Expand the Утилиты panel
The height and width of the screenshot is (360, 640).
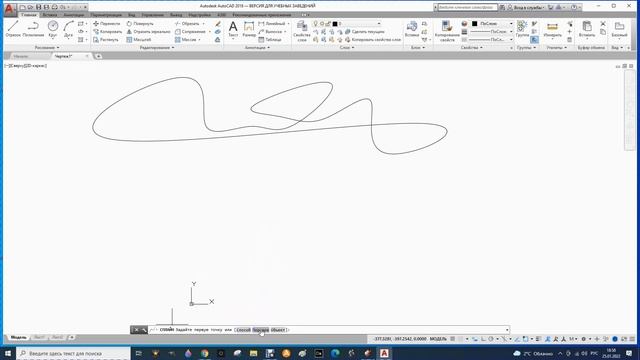[x=557, y=48]
